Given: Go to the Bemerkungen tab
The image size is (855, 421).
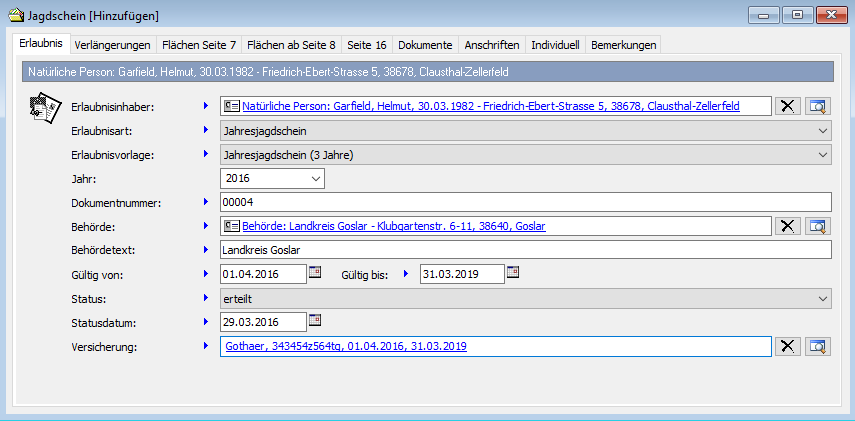Looking at the screenshot, I should [623, 45].
